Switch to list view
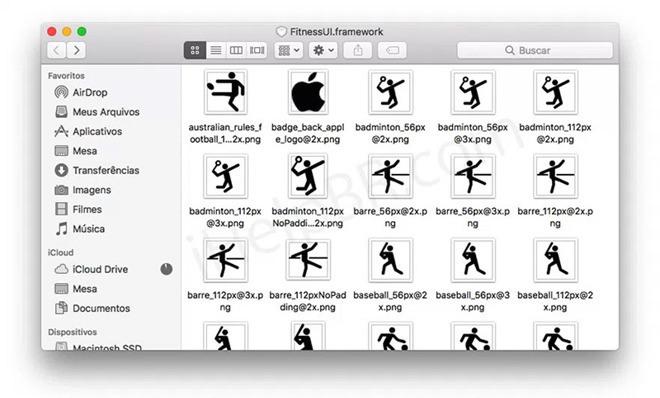 click(x=216, y=50)
